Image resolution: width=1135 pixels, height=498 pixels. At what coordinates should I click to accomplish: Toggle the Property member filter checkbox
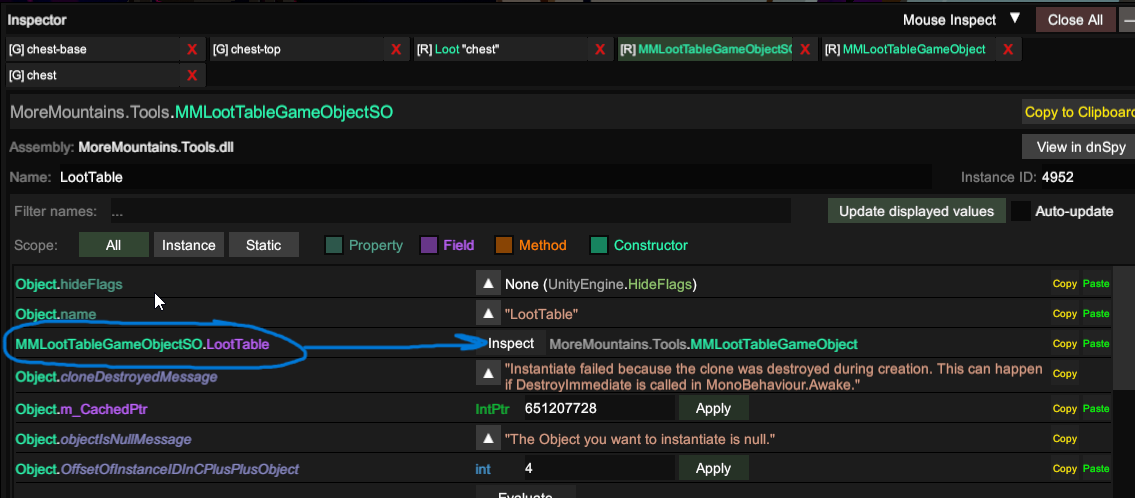pyautogui.click(x=334, y=245)
